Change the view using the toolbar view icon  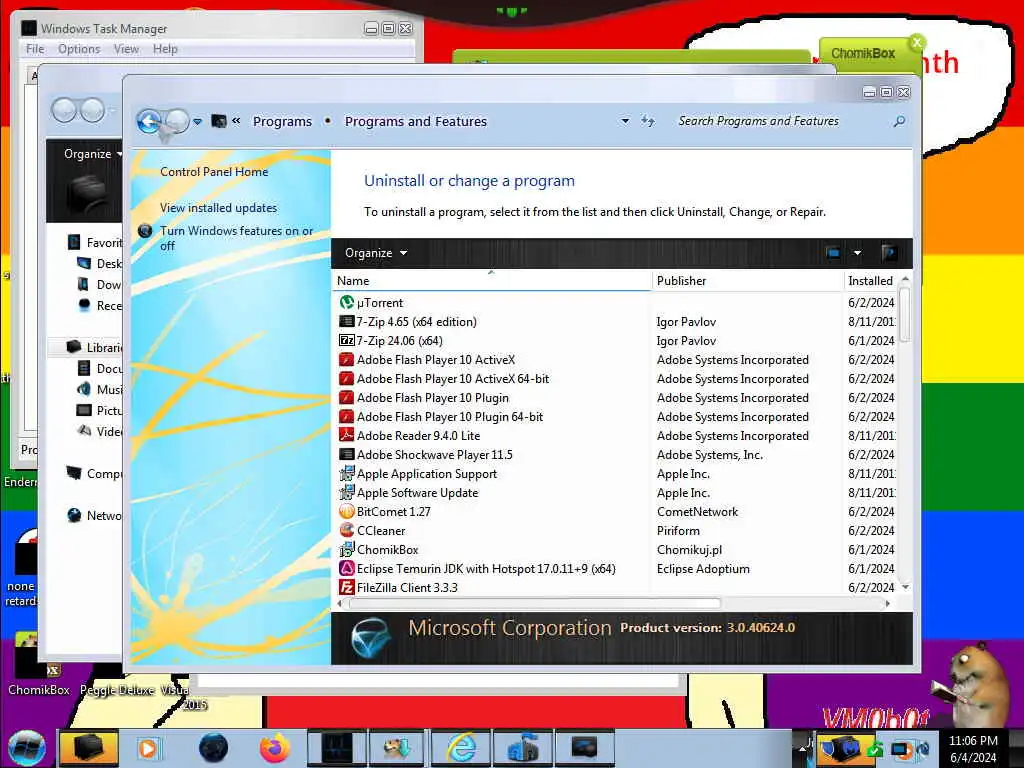(833, 253)
